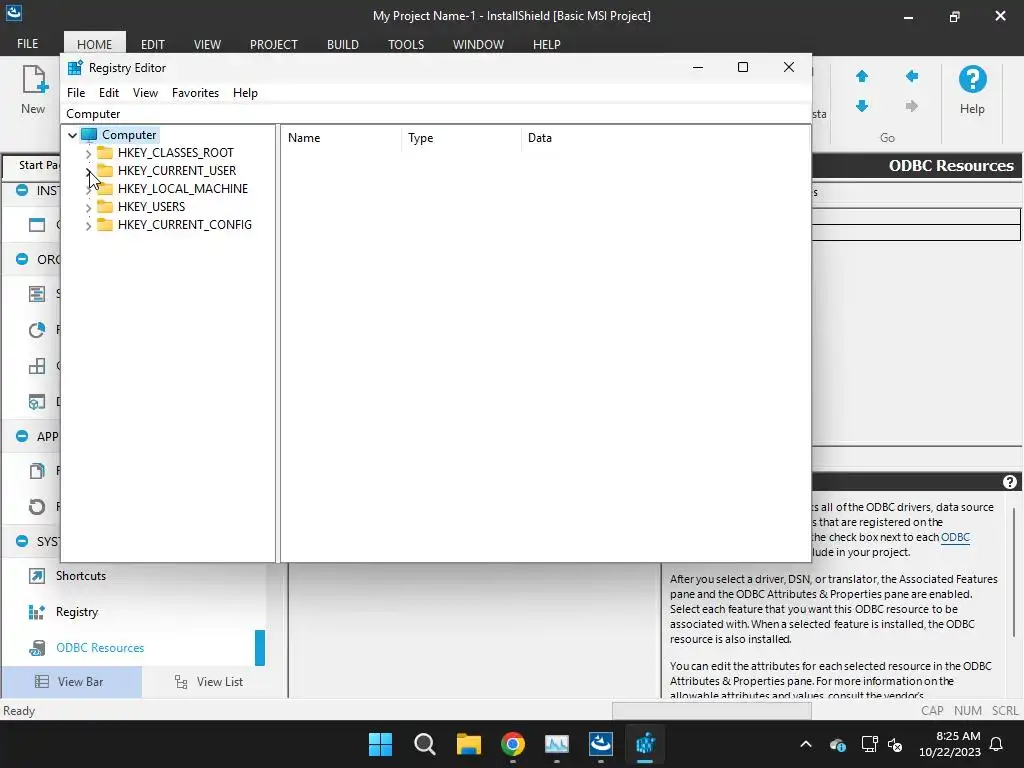Click the Registry Editor title bar icon
Image resolution: width=1024 pixels, height=768 pixels.
[x=75, y=68]
